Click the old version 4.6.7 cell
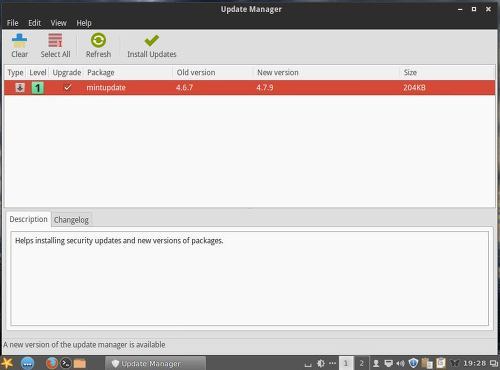 (184, 88)
